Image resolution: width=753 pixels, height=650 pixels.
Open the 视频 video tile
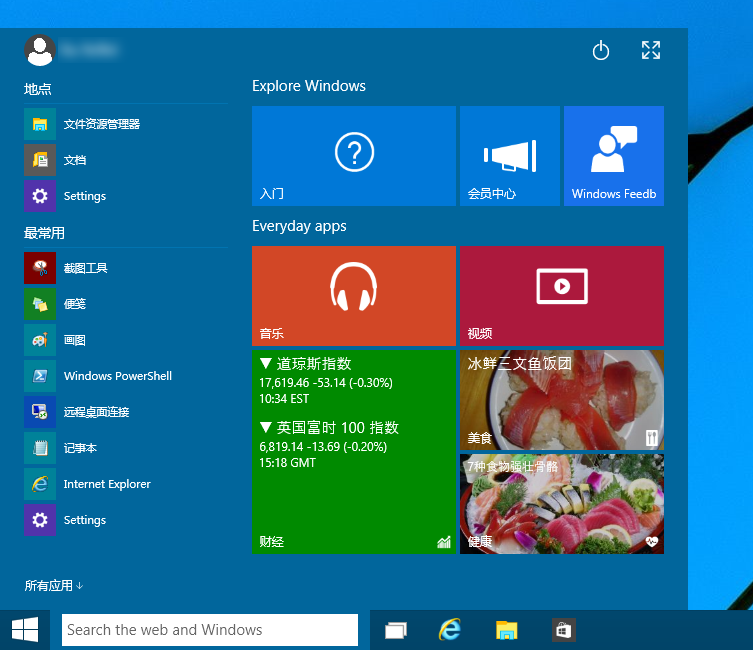tap(562, 296)
